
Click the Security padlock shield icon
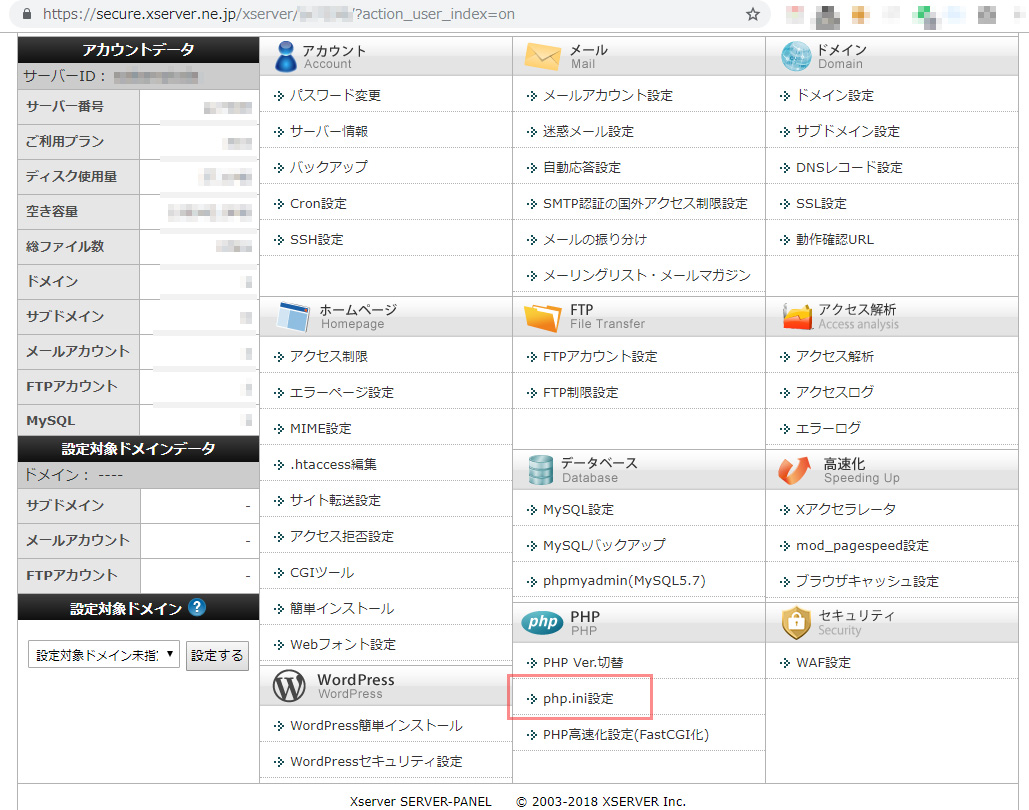796,623
